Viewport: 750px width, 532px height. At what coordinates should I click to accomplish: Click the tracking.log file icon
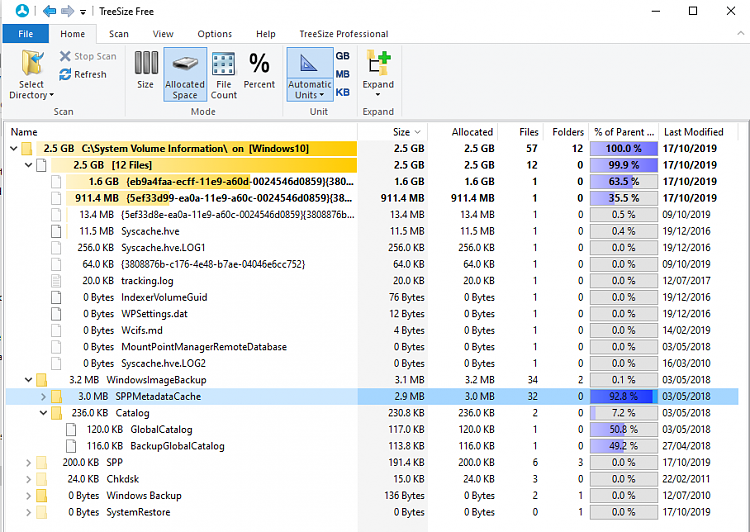click(56, 281)
